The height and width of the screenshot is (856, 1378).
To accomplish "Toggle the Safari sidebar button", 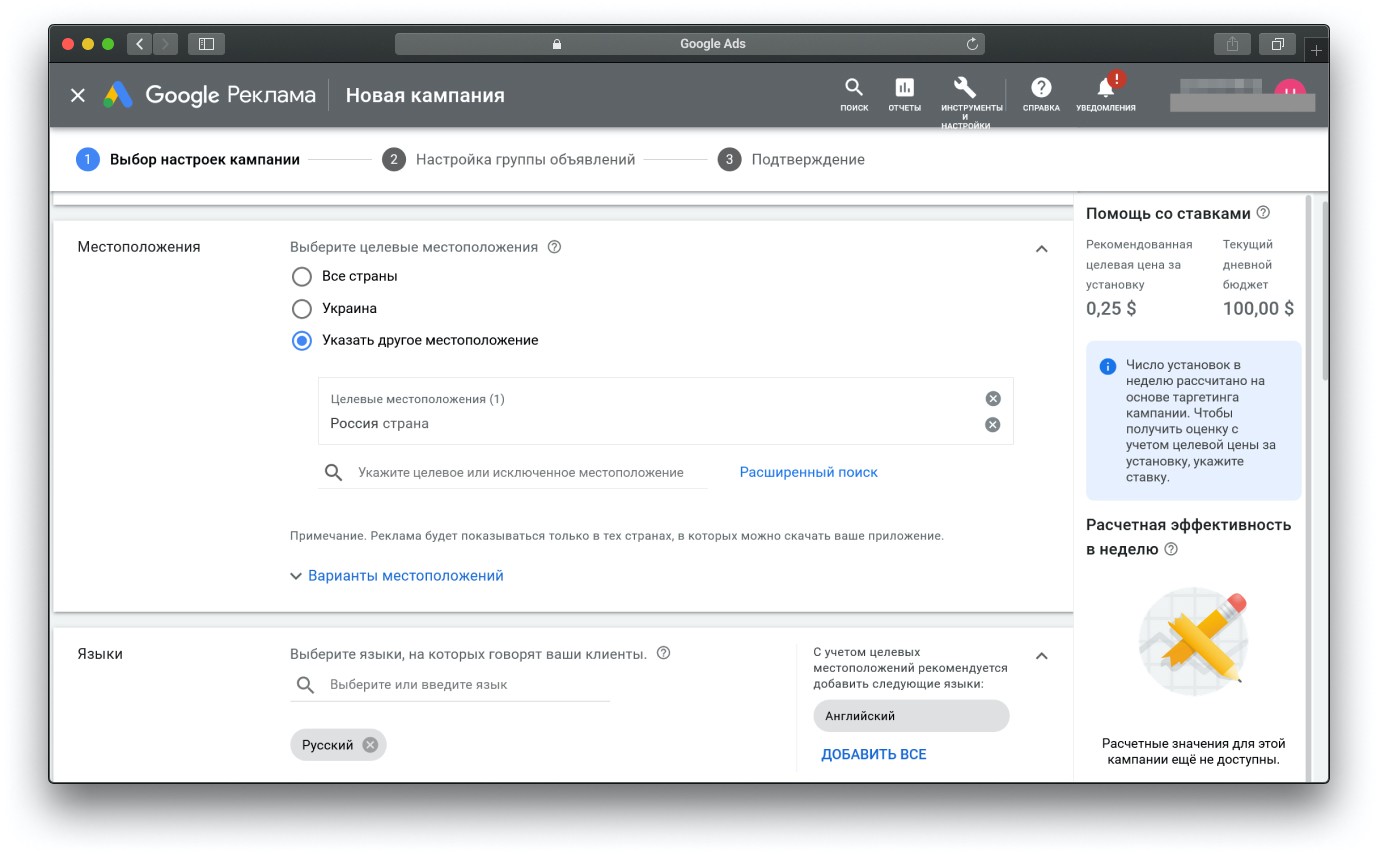I will [206, 44].
